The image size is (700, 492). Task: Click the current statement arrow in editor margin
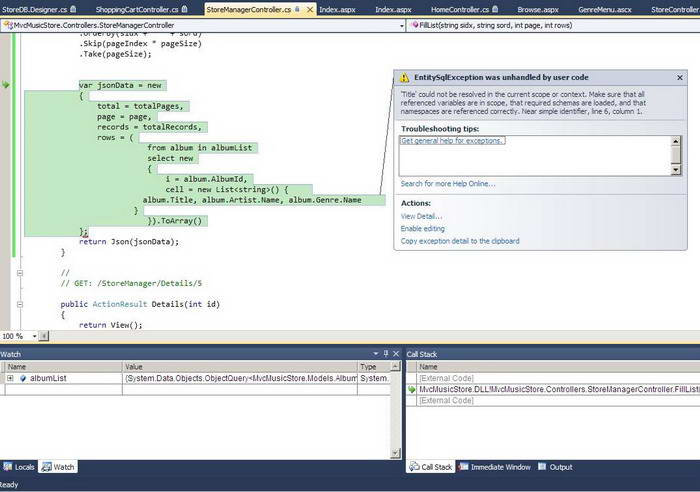6,86
